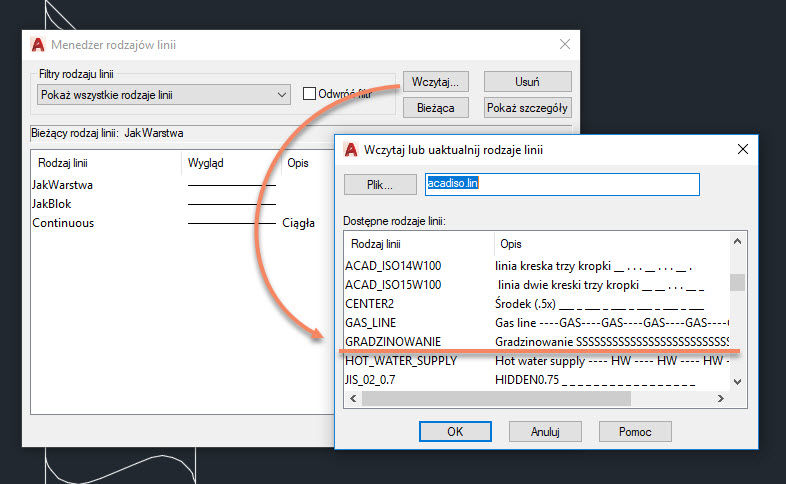
Task: Click the Gradzinowanie SSSS description text
Action: tap(612, 342)
